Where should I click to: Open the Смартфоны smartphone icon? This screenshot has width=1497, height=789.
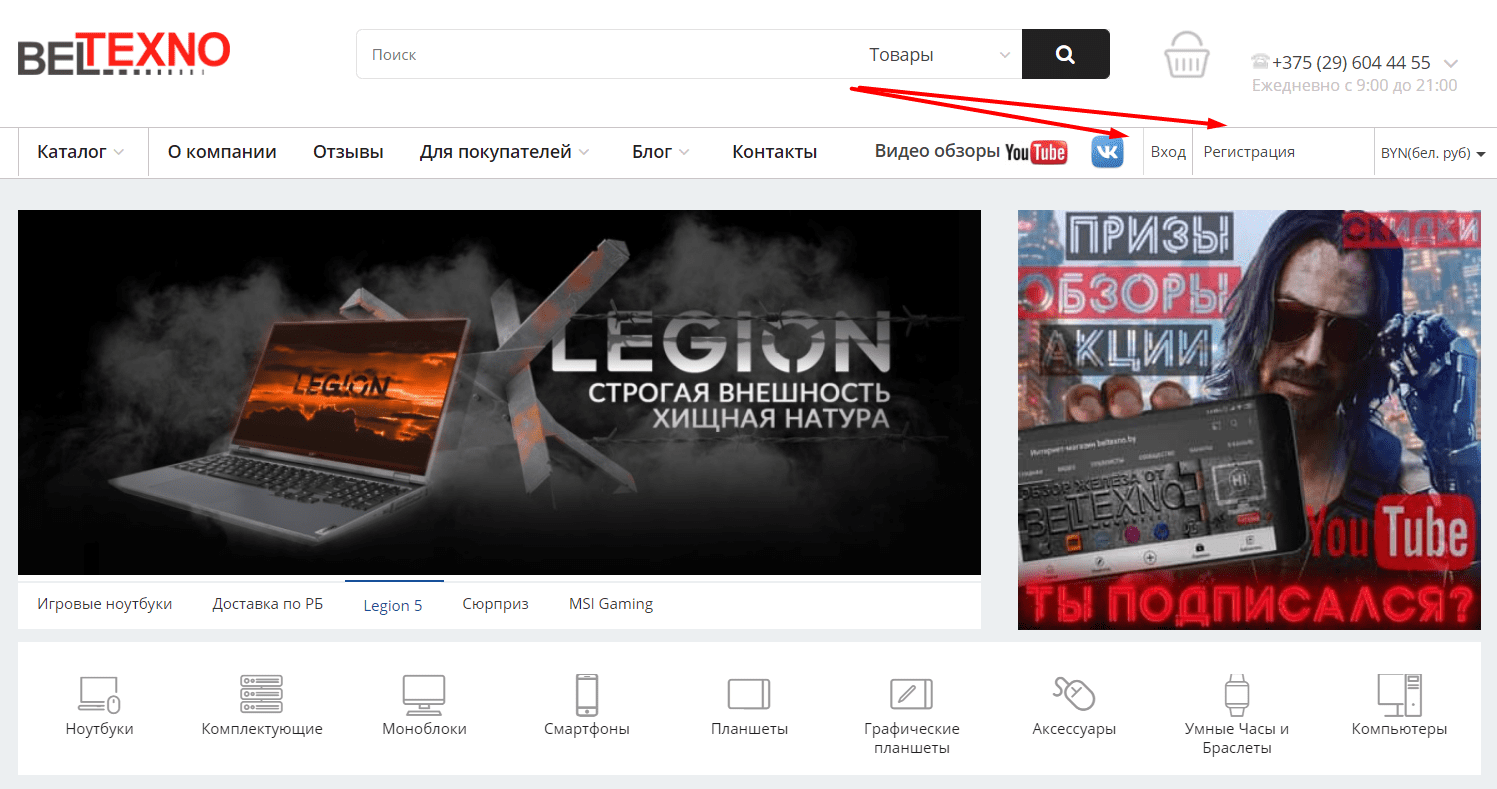coord(587,694)
